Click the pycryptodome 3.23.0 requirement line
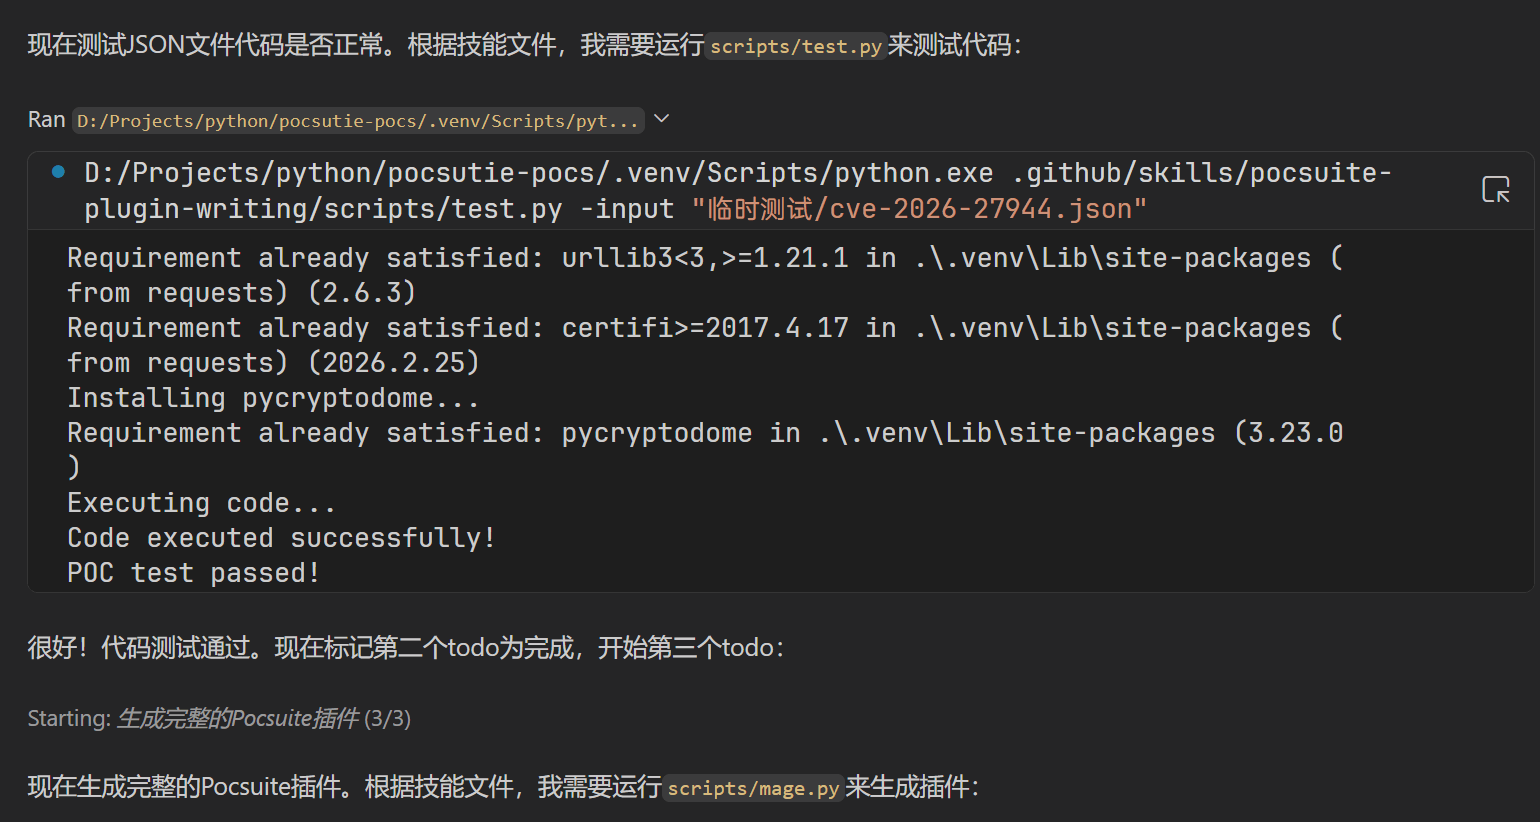 (x=500, y=432)
